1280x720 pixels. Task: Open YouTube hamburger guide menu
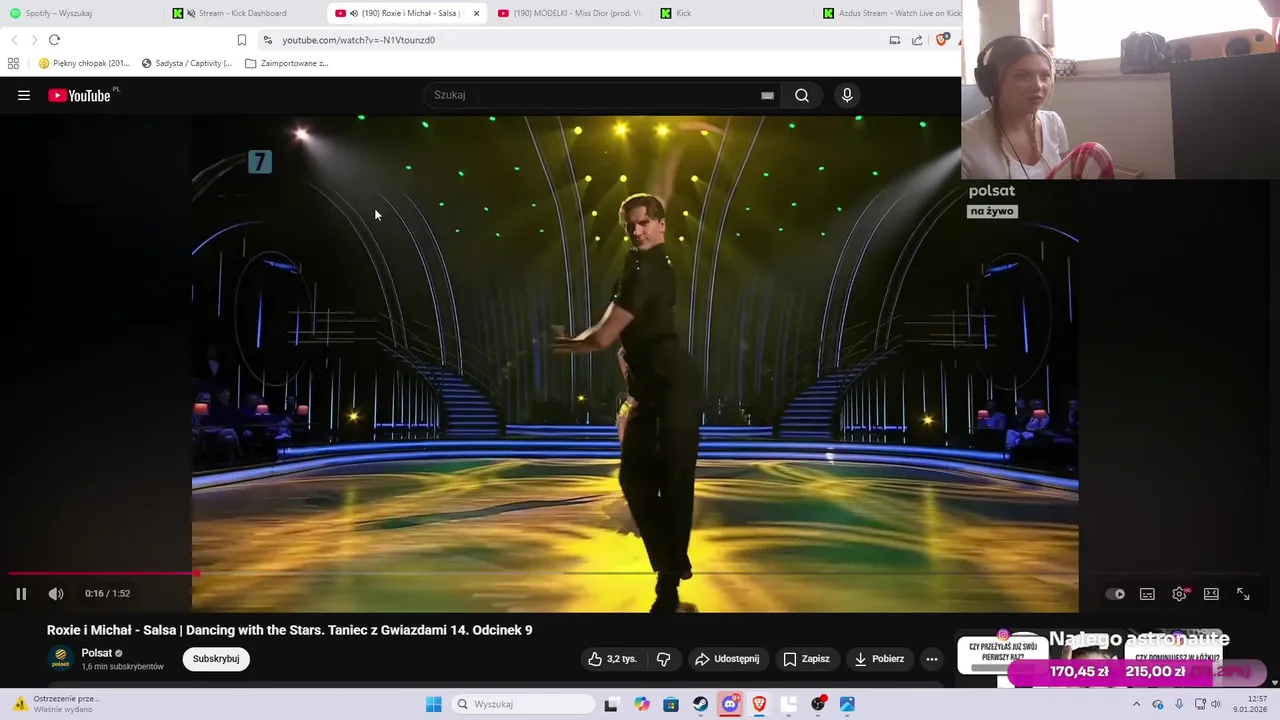pyautogui.click(x=24, y=95)
